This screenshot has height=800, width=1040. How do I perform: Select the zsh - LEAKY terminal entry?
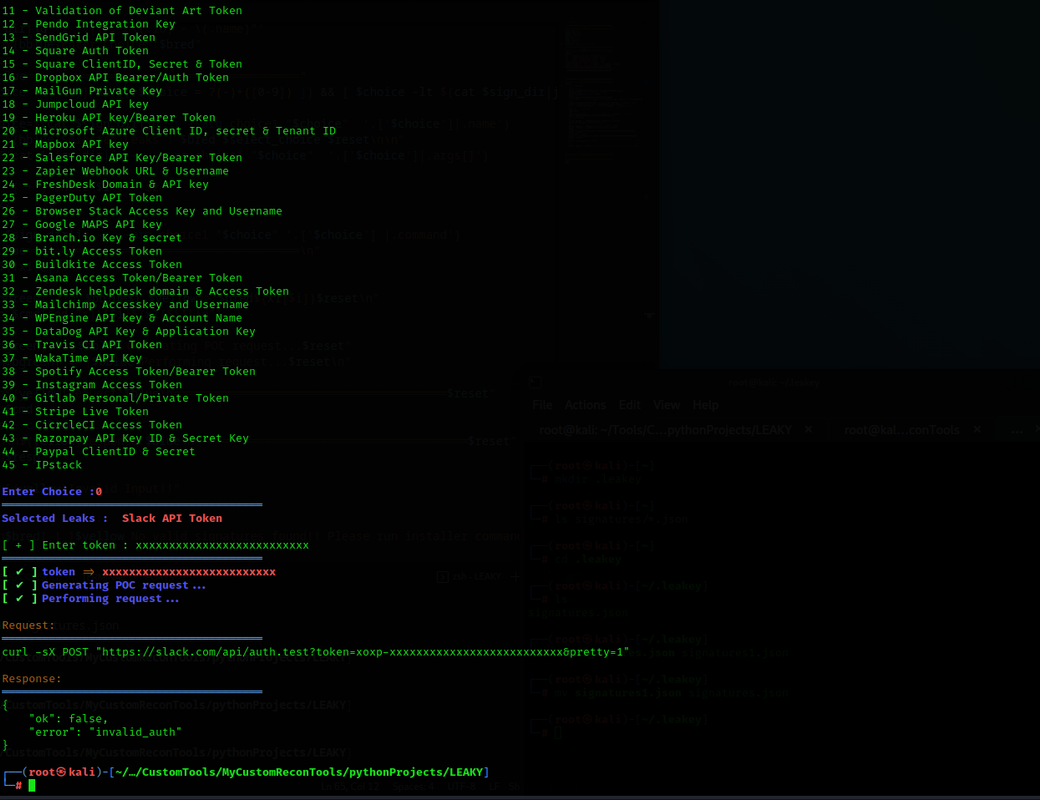(x=470, y=576)
